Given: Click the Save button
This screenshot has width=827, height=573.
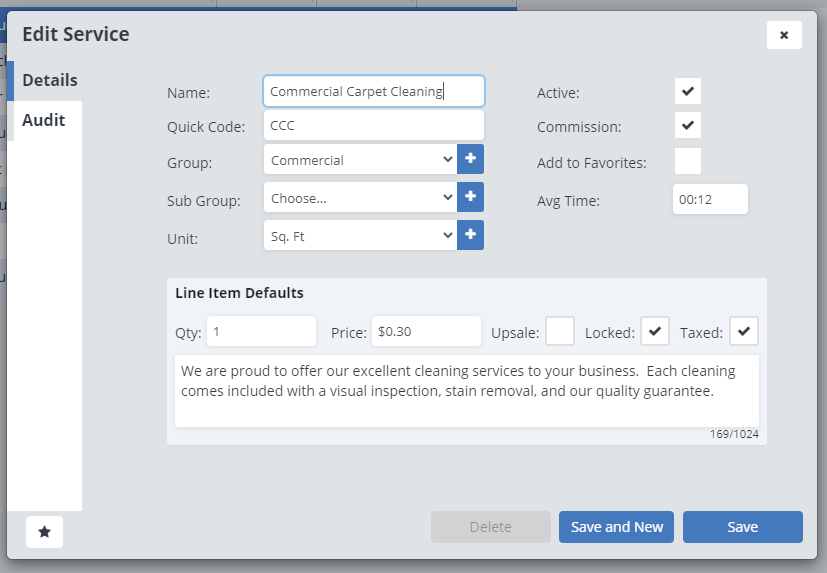Looking at the screenshot, I should (743, 527).
